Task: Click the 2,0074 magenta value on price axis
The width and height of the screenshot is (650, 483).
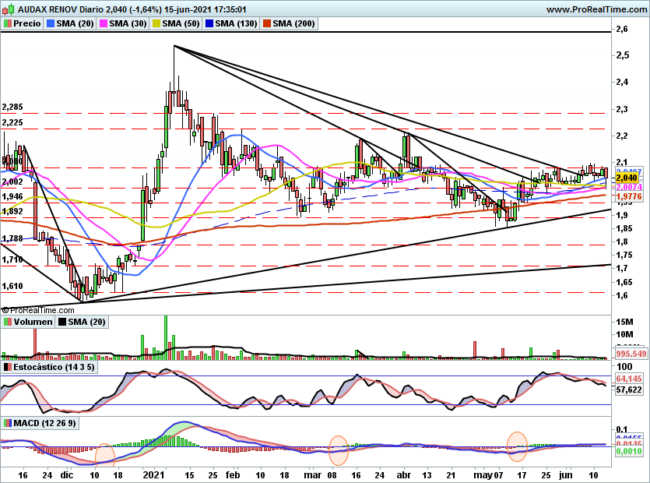Action: (x=629, y=187)
